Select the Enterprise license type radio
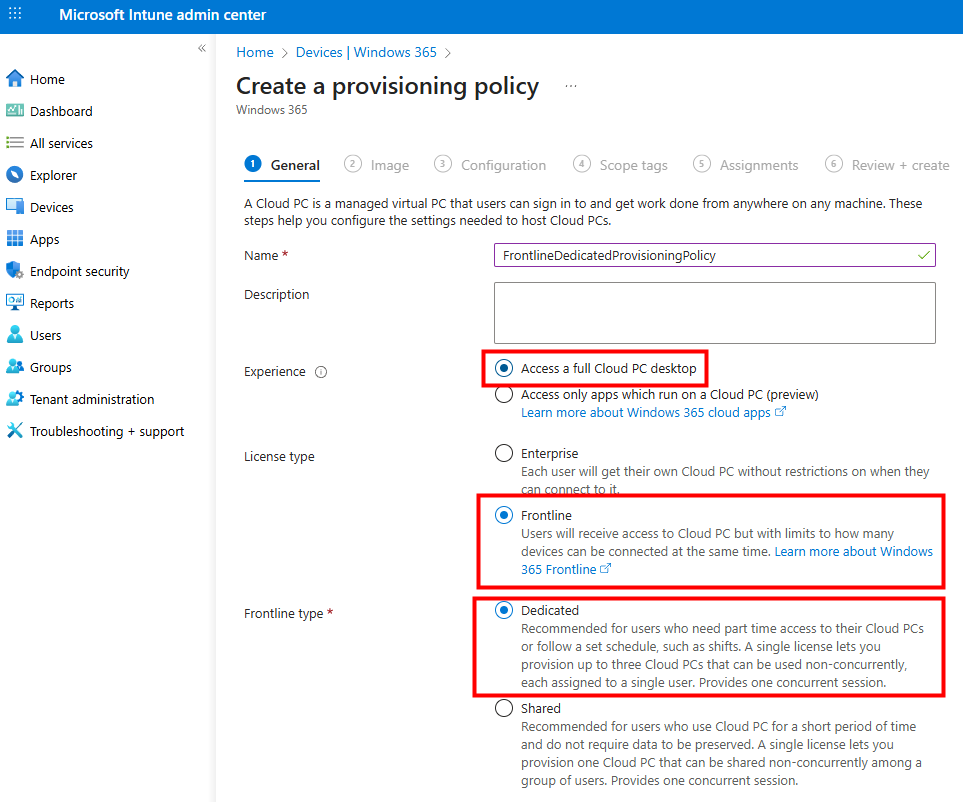This screenshot has width=963, height=802. [x=505, y=453]
